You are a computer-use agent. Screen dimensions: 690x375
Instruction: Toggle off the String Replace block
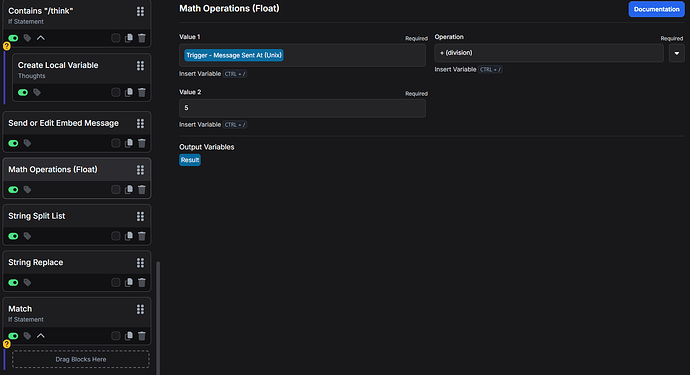click(13, 283)
